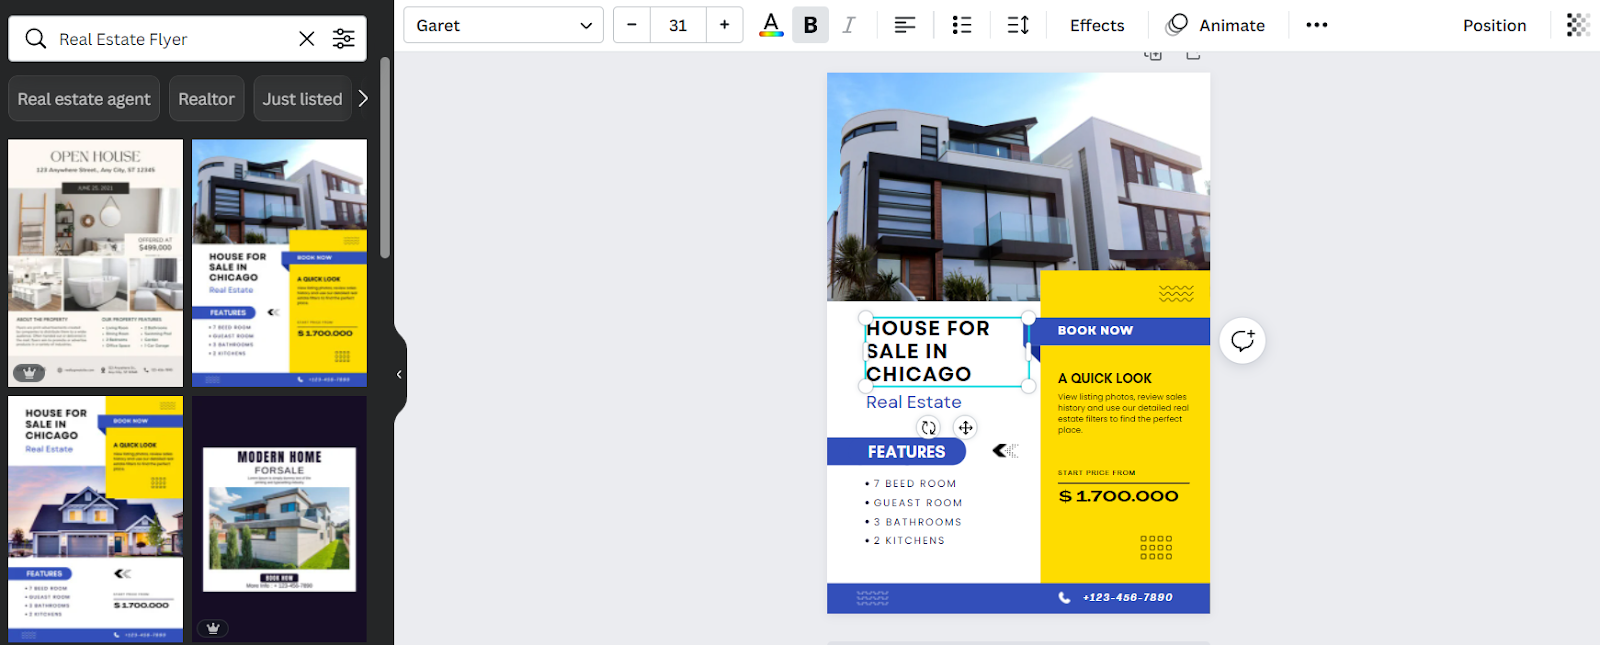Select the 3 BATHROOMS bullet
Screen dimensions: 1600x645
point(914,522)
